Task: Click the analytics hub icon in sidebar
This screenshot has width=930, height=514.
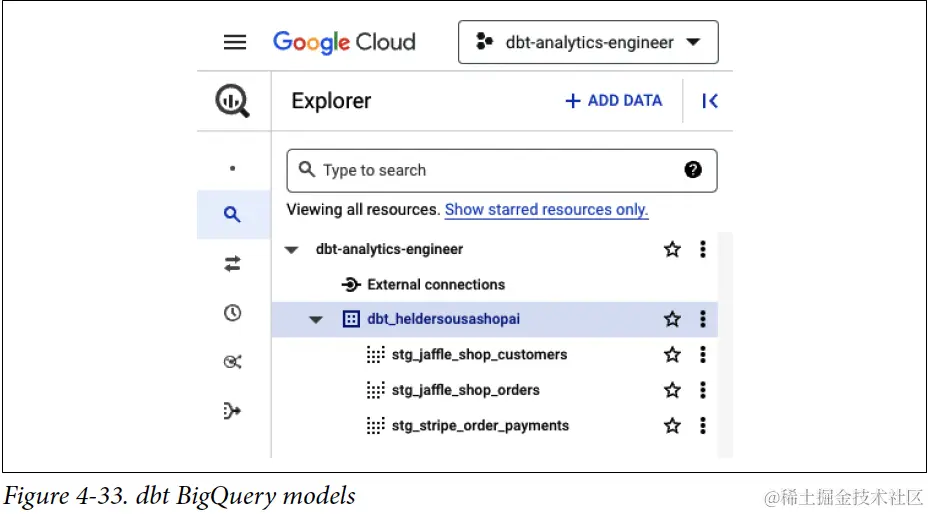Action: tap(232, 362)
